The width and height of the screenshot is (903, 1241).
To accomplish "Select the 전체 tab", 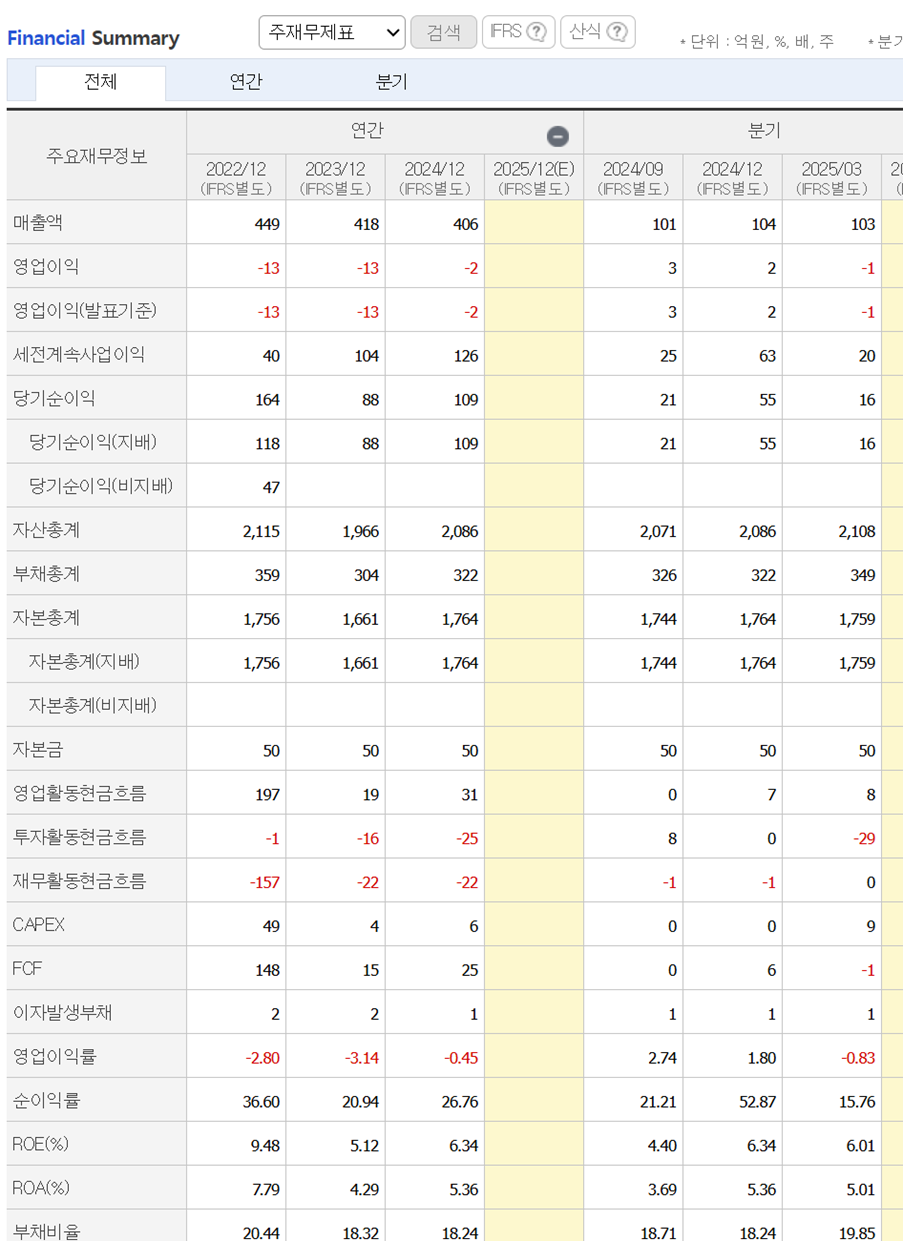I will pos(100,84).
